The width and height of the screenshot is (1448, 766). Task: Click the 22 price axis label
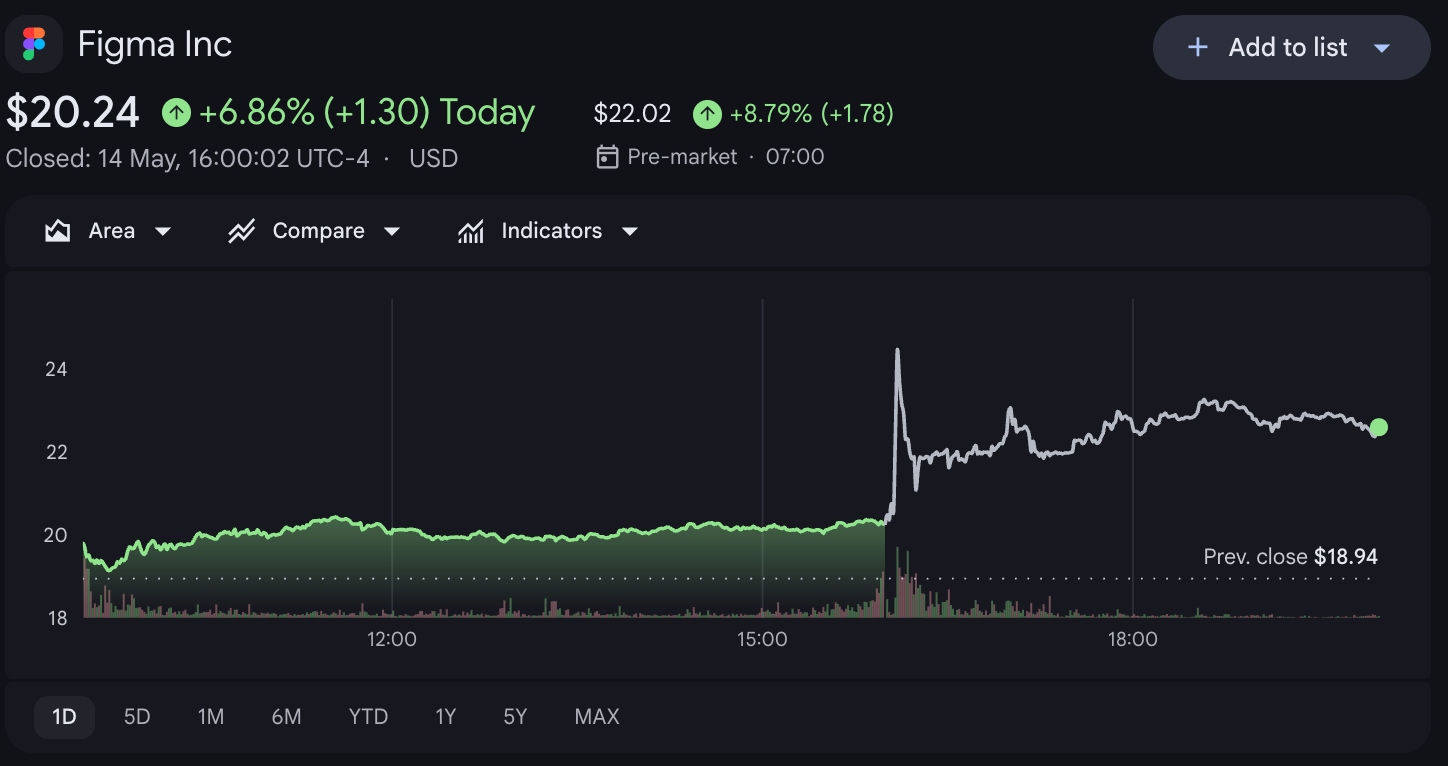56,453
